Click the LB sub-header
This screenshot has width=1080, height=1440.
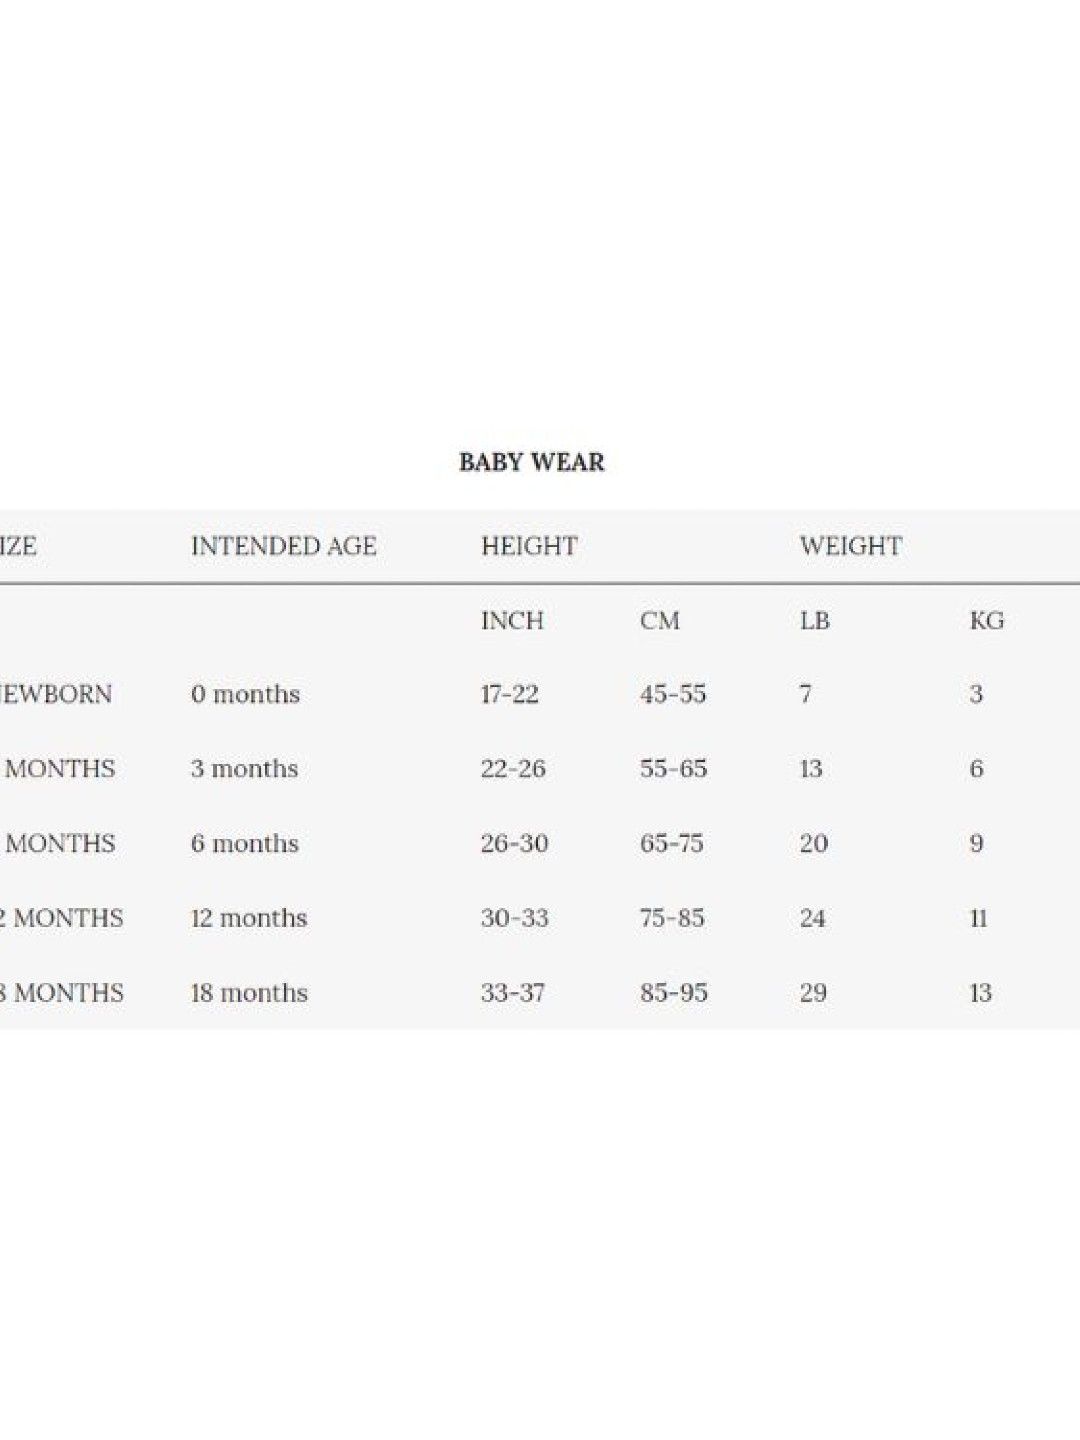pyautogui.click(x=815, y=621)
